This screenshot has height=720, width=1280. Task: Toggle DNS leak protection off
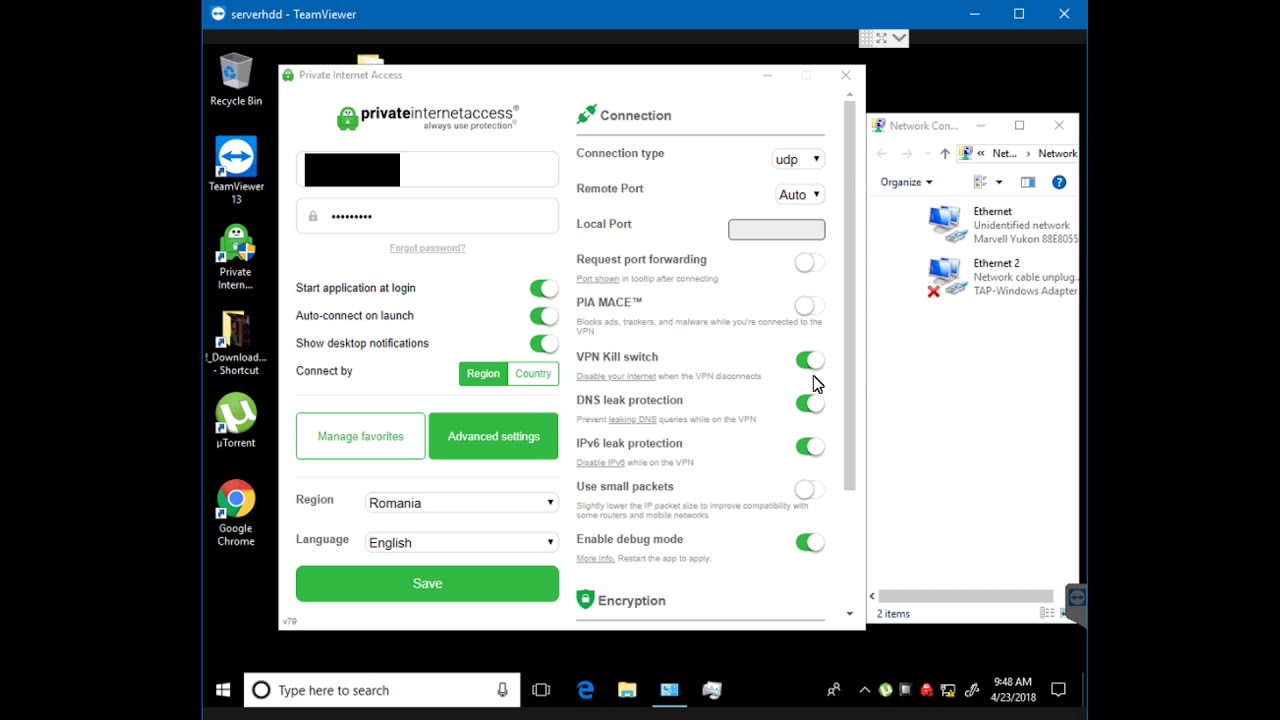[x=809, y=403]
